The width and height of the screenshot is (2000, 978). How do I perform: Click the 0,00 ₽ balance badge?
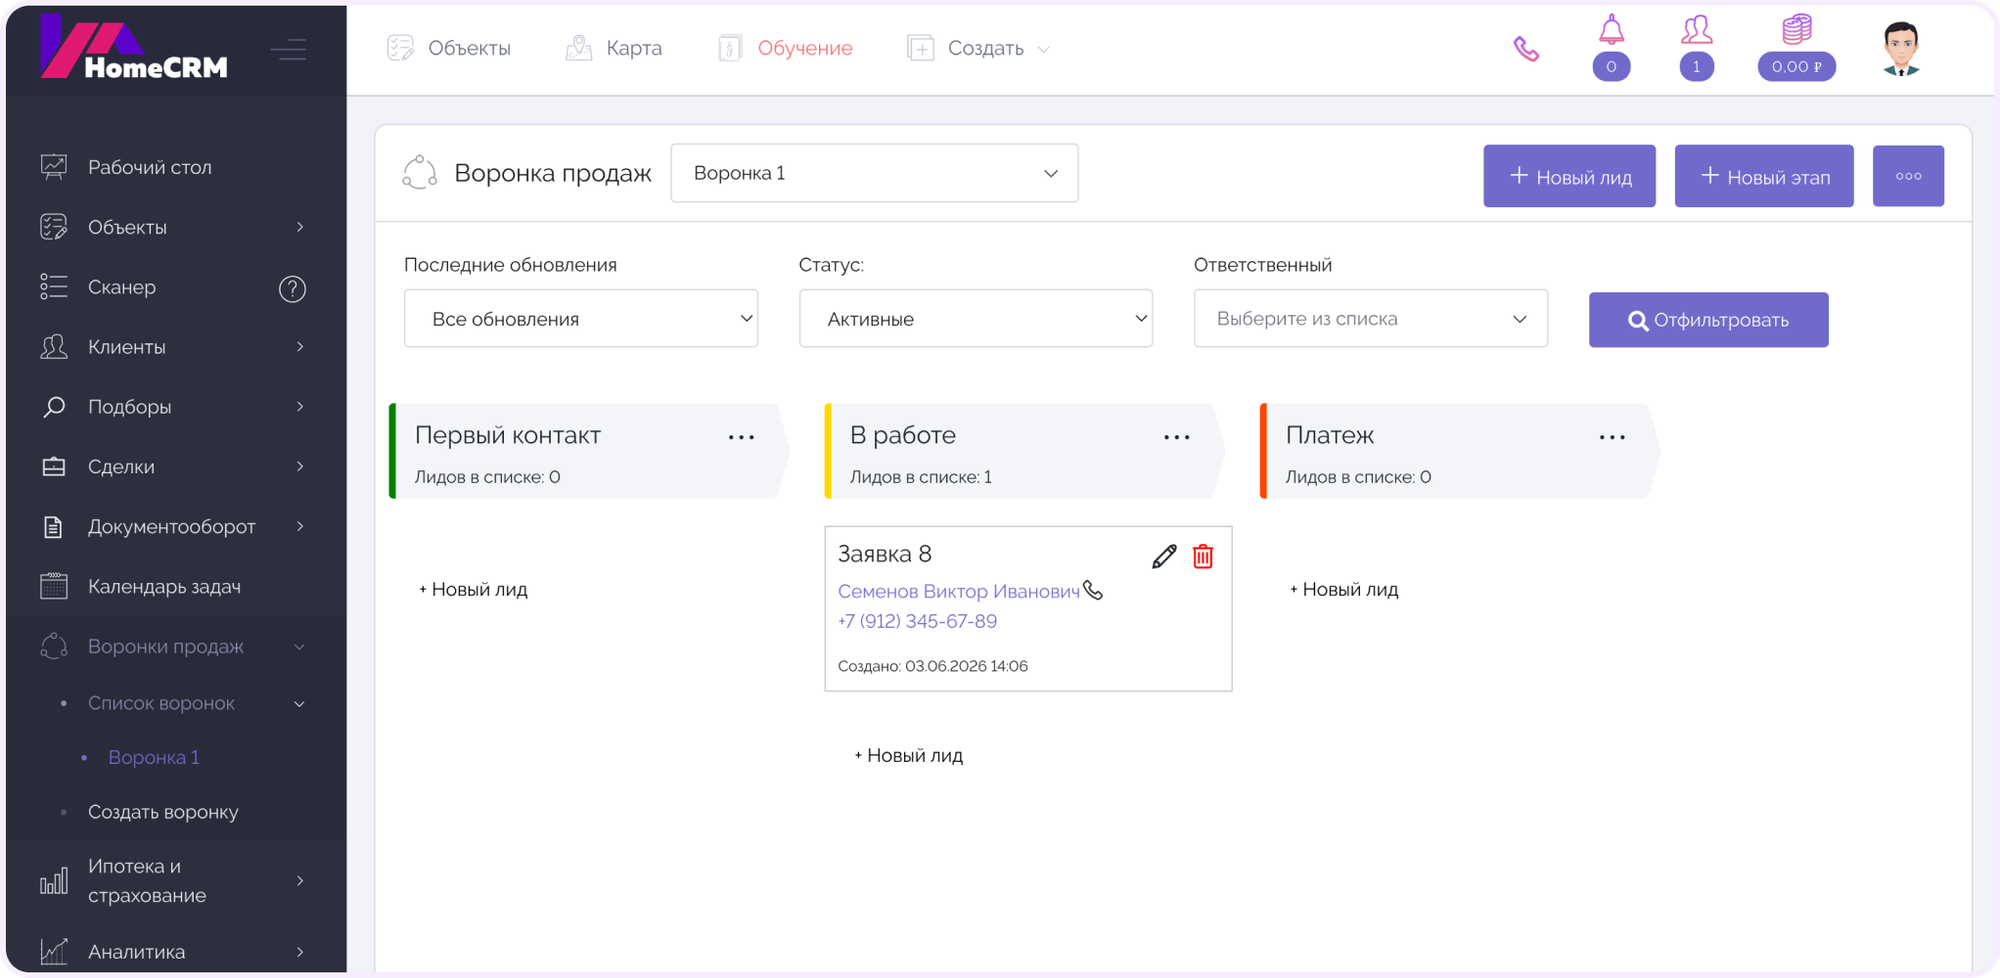click(1797, 67)
